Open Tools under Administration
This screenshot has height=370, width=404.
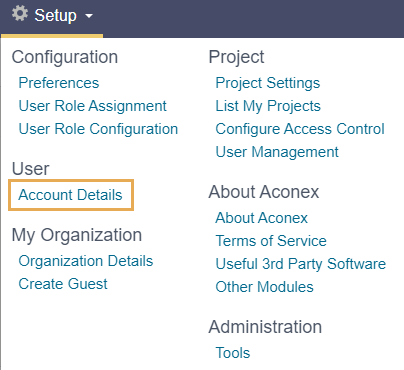[x=233, y=353]
